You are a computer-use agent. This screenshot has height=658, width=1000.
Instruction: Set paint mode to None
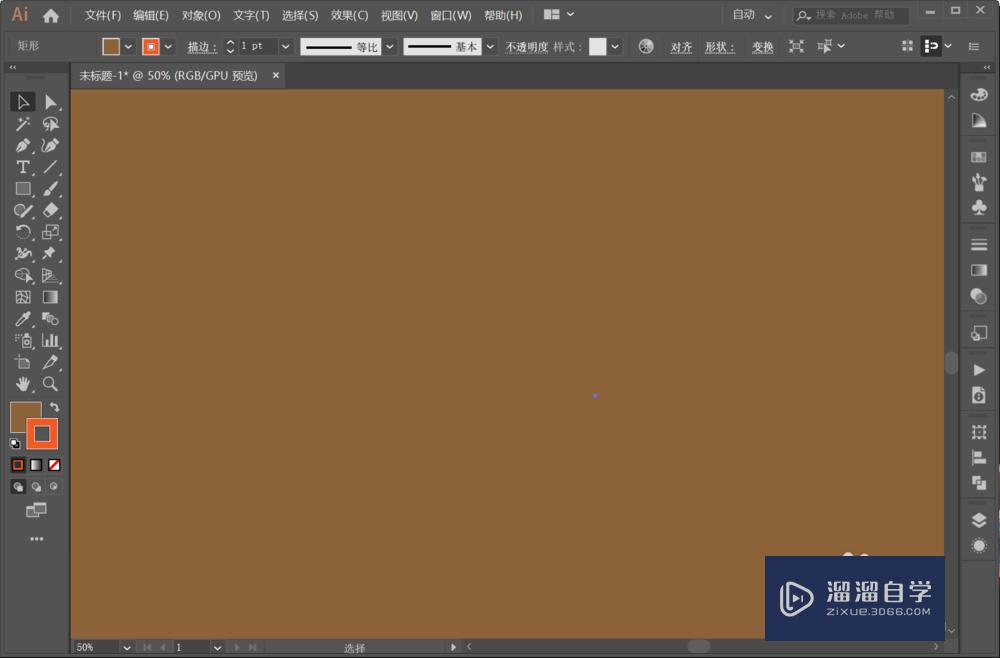(54, 465)
